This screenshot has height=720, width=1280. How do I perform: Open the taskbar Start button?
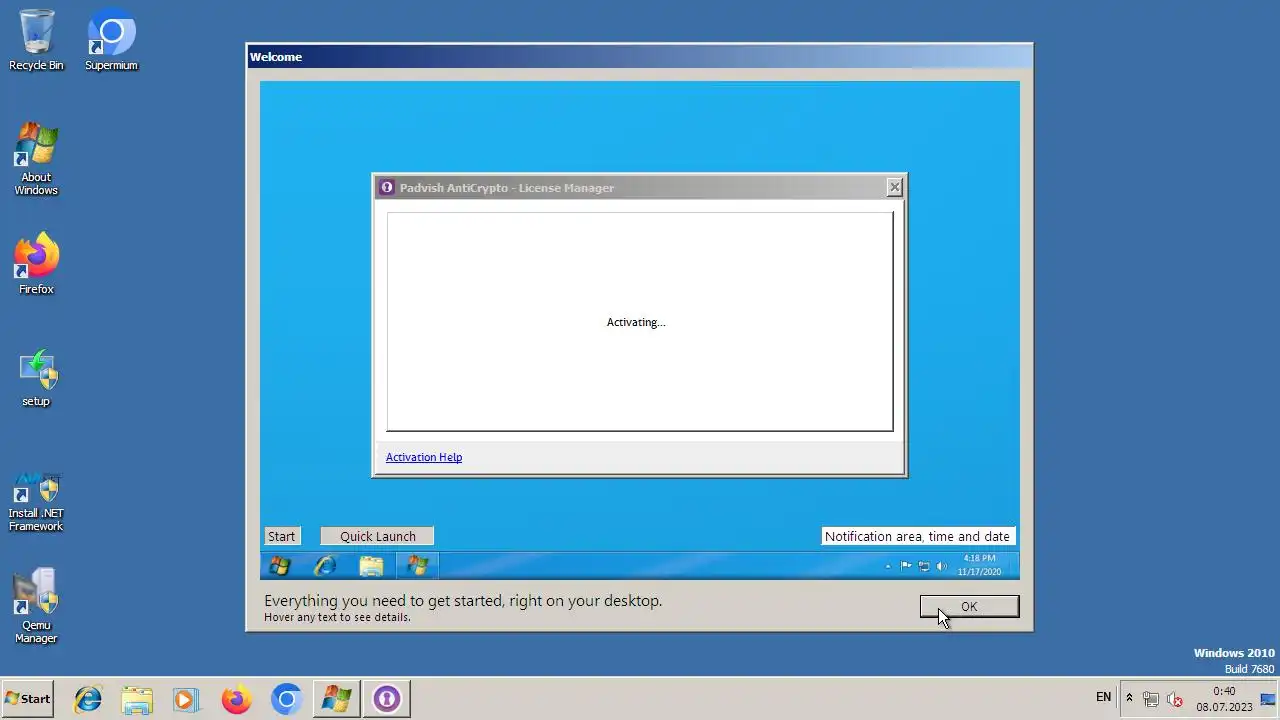(x=28, y=699)
